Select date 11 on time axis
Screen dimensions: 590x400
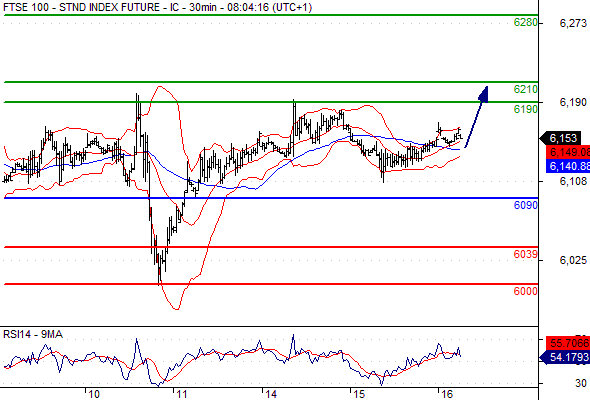pyautogui.click(x=182, y=394)
